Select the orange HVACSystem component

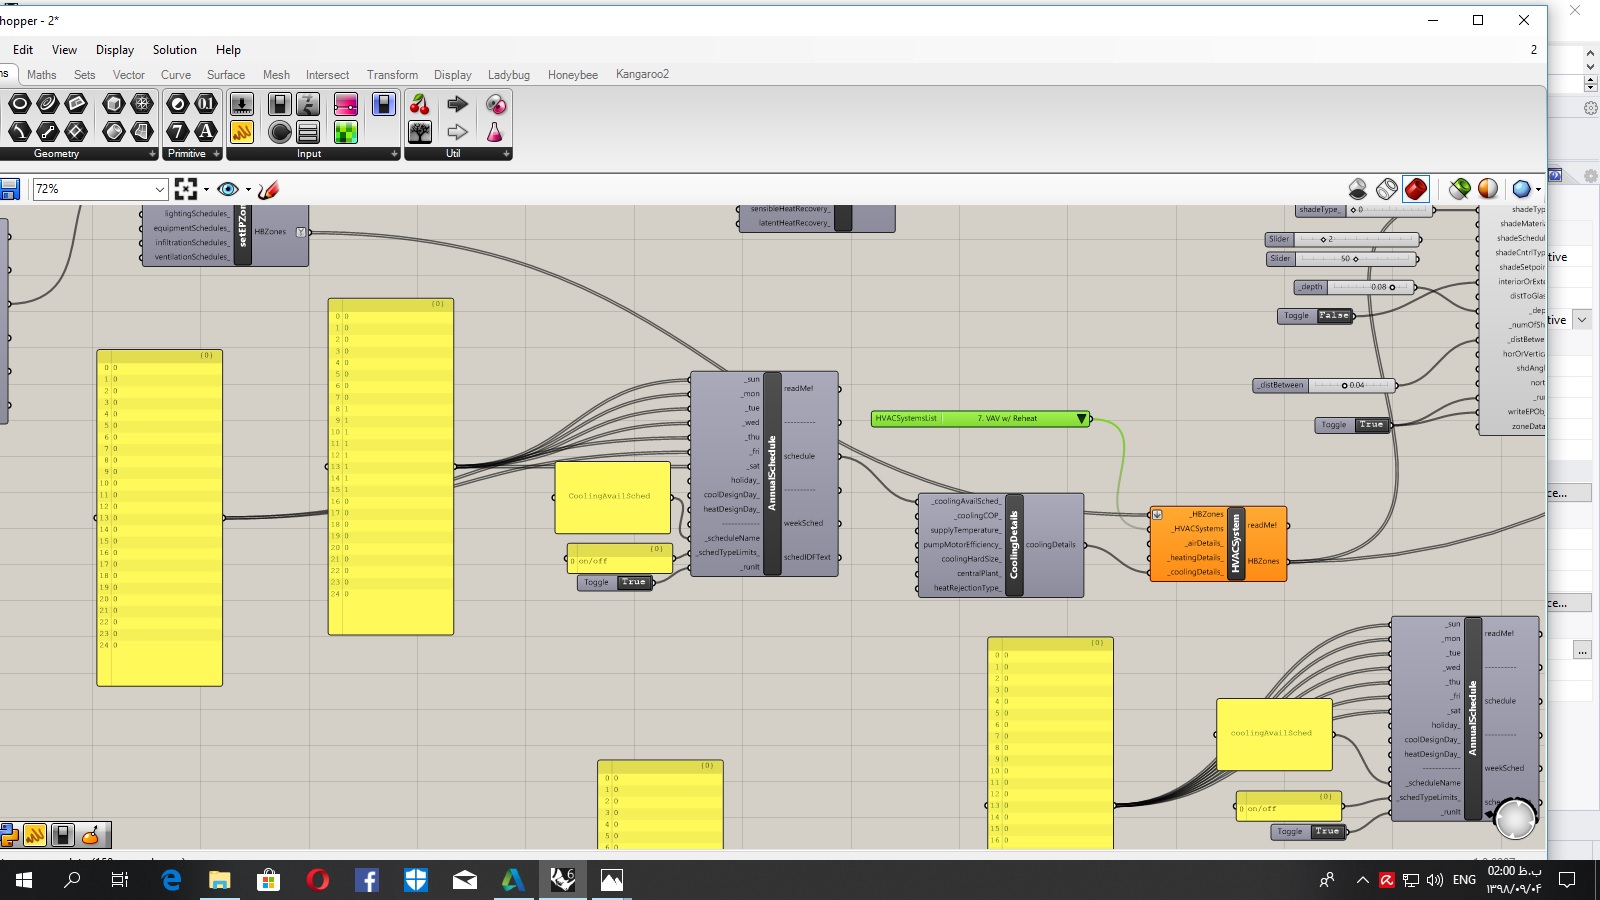1219,544
